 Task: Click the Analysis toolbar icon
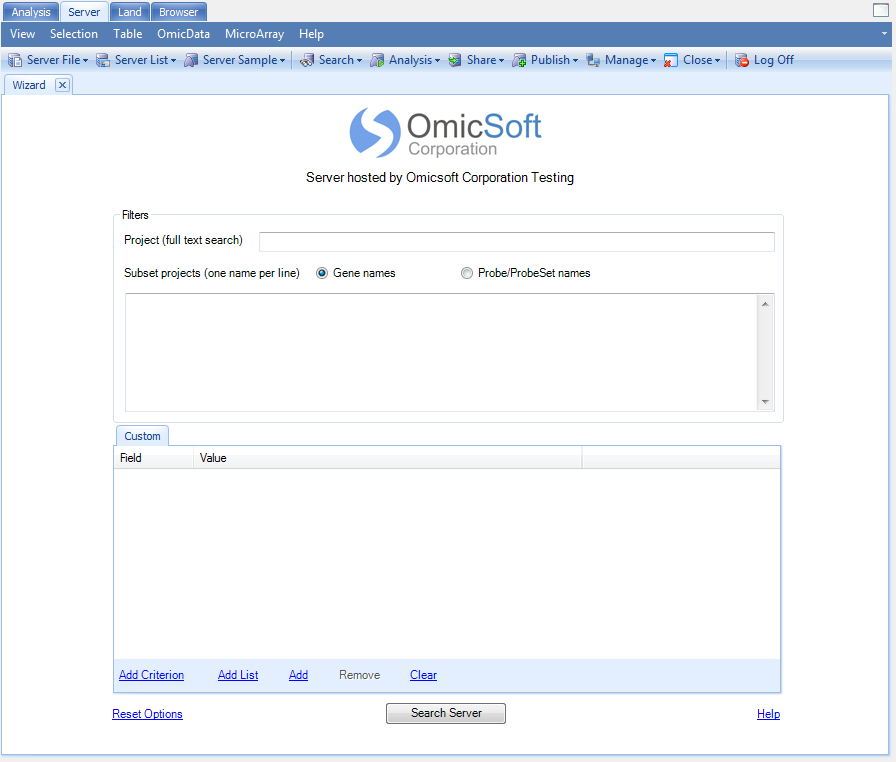pyautogui.click(x=377, y=60)
